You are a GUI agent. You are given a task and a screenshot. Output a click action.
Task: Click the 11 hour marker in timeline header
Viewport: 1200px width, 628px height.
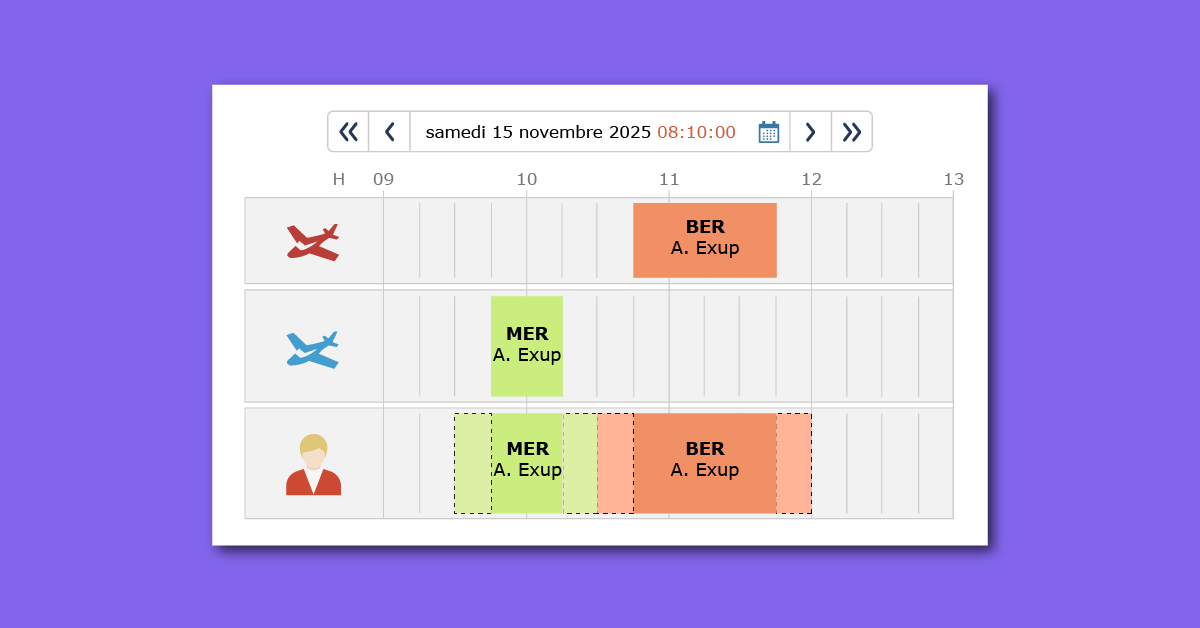point(669,180)
